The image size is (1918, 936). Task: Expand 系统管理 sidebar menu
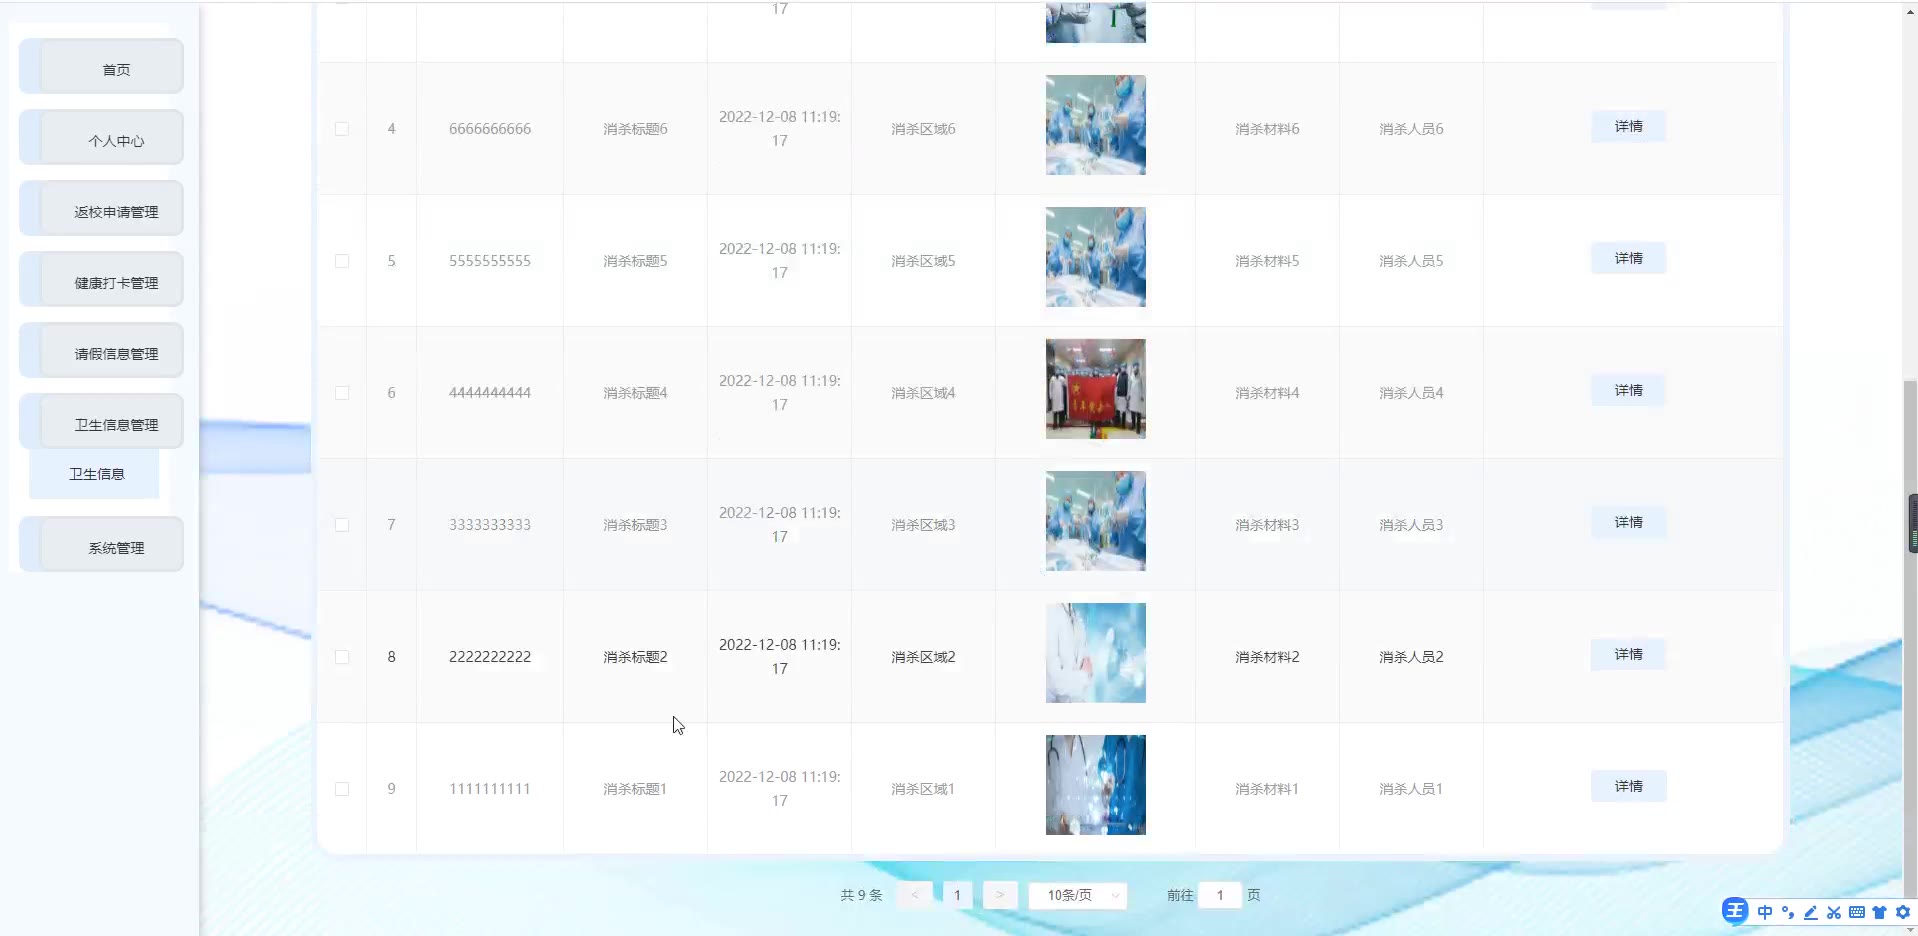101,545
